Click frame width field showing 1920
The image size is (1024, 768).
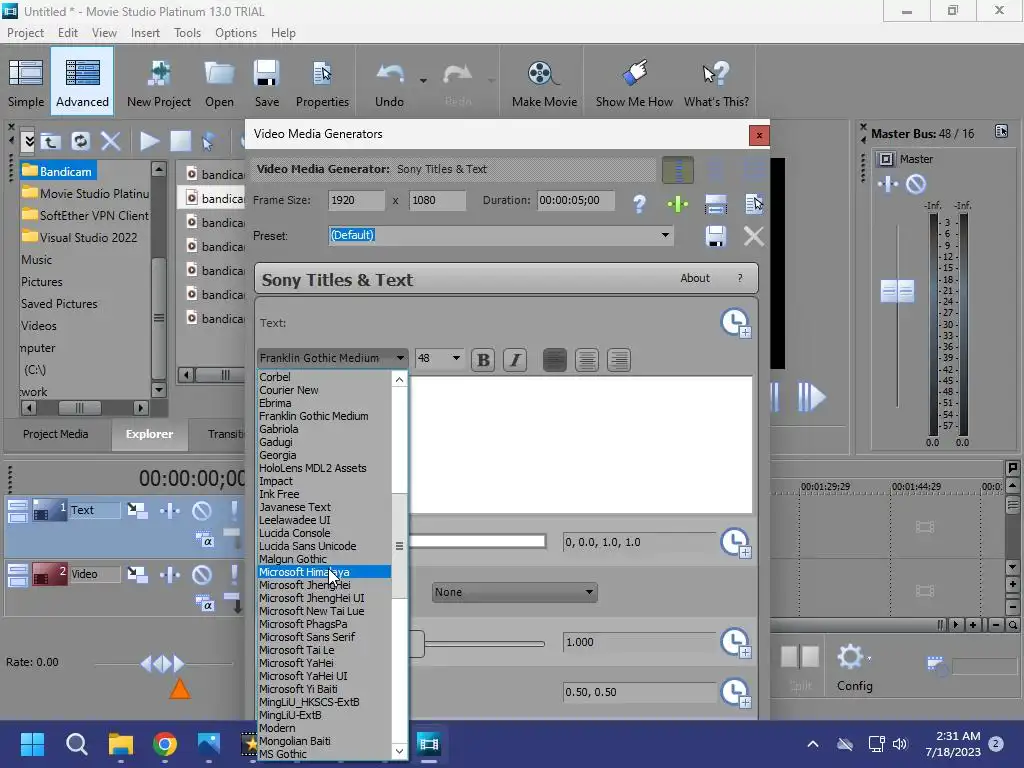[x=356, y=200]
